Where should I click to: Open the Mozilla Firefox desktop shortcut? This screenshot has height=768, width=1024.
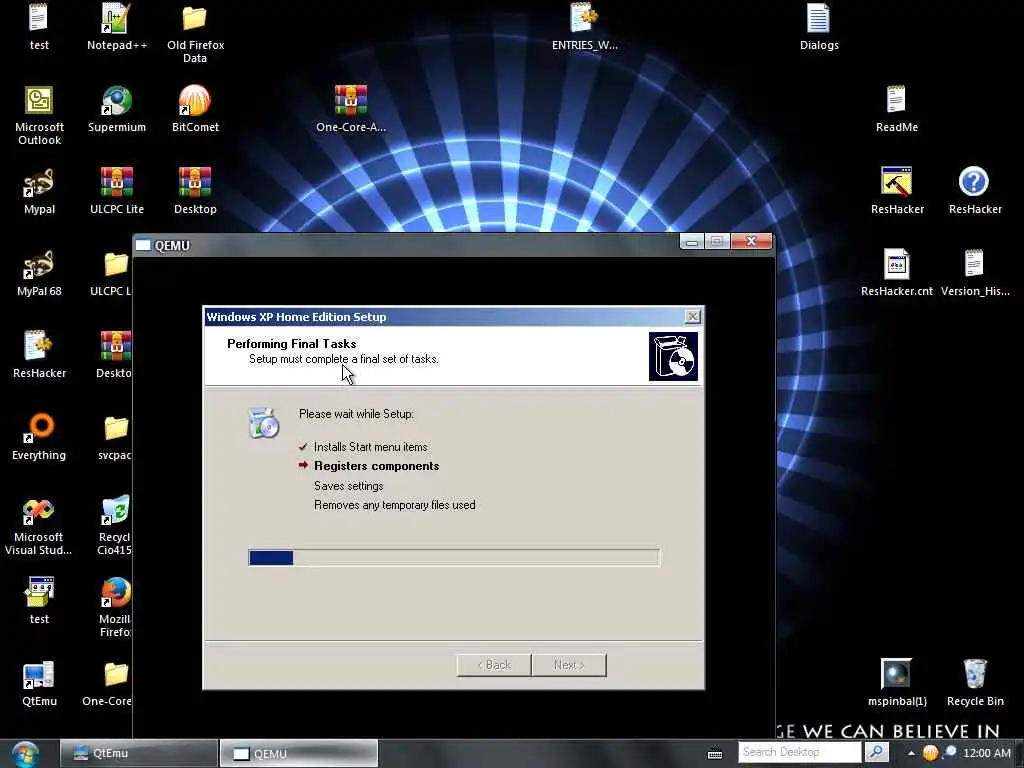click(x=116, y=607)
